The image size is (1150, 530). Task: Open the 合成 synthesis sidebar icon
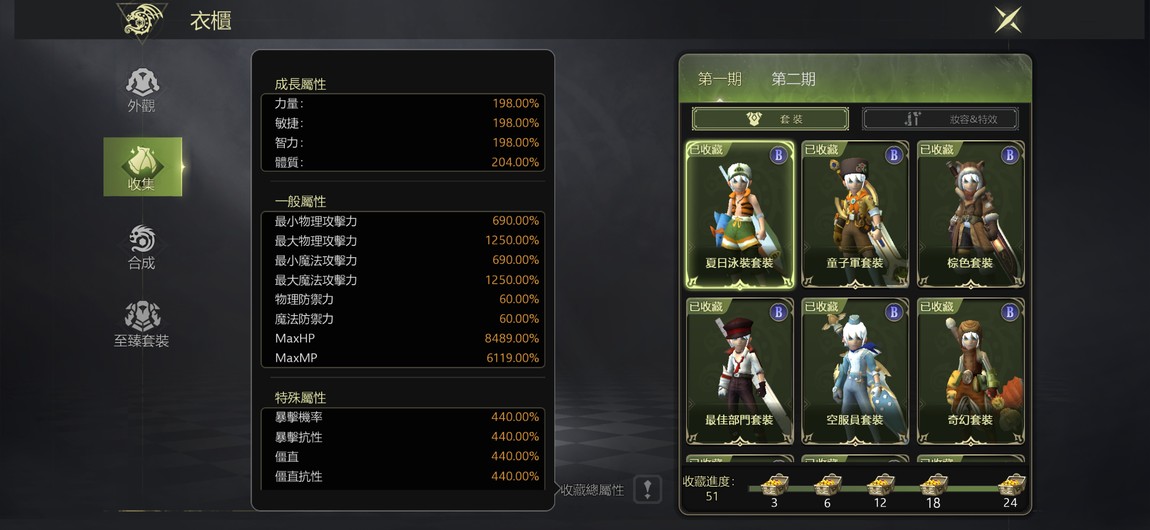click(142, 247)
